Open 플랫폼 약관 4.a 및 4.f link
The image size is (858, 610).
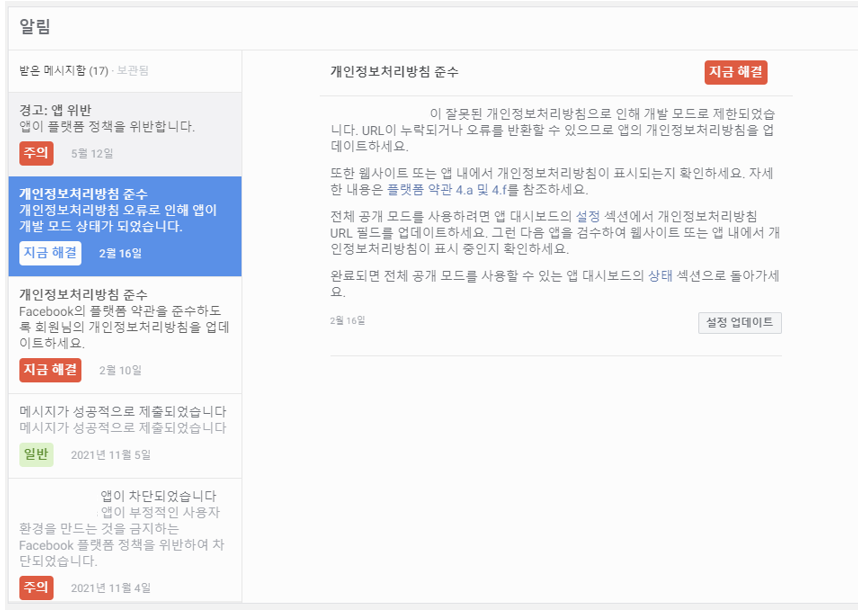(447, 190)
